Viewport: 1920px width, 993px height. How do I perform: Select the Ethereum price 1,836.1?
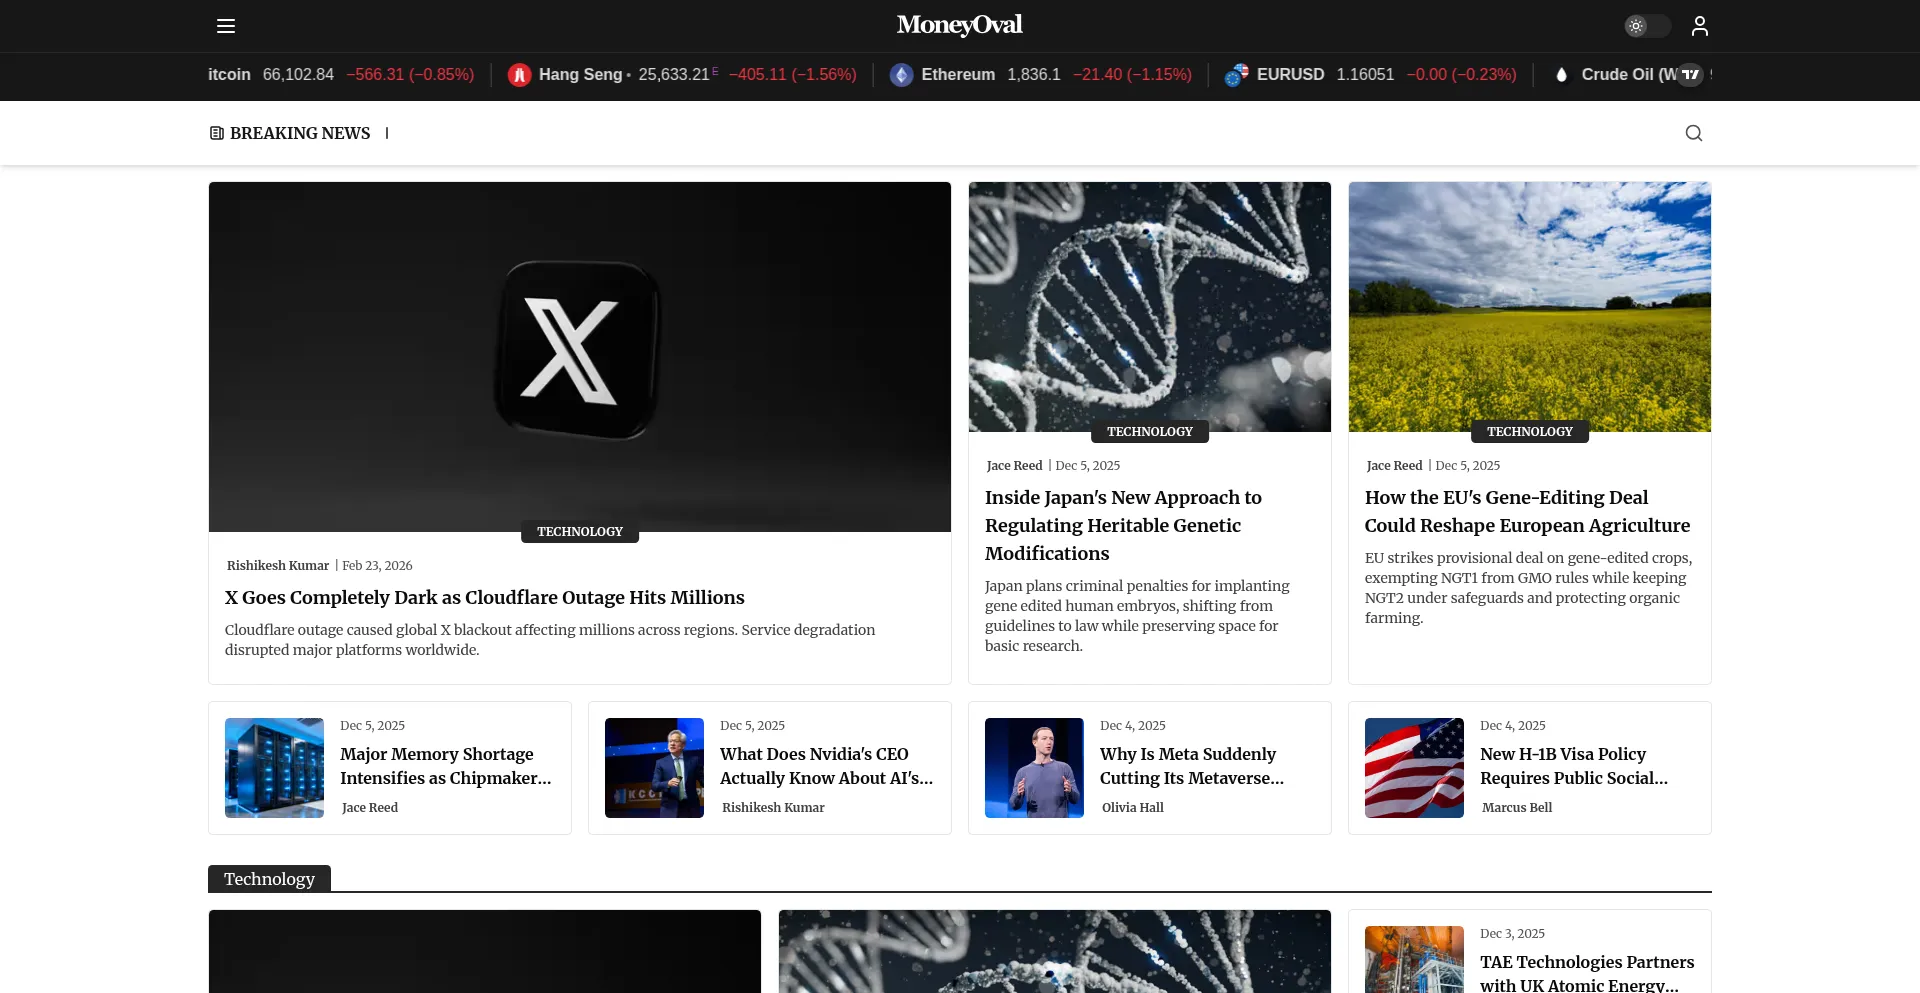click(1033, 75)
